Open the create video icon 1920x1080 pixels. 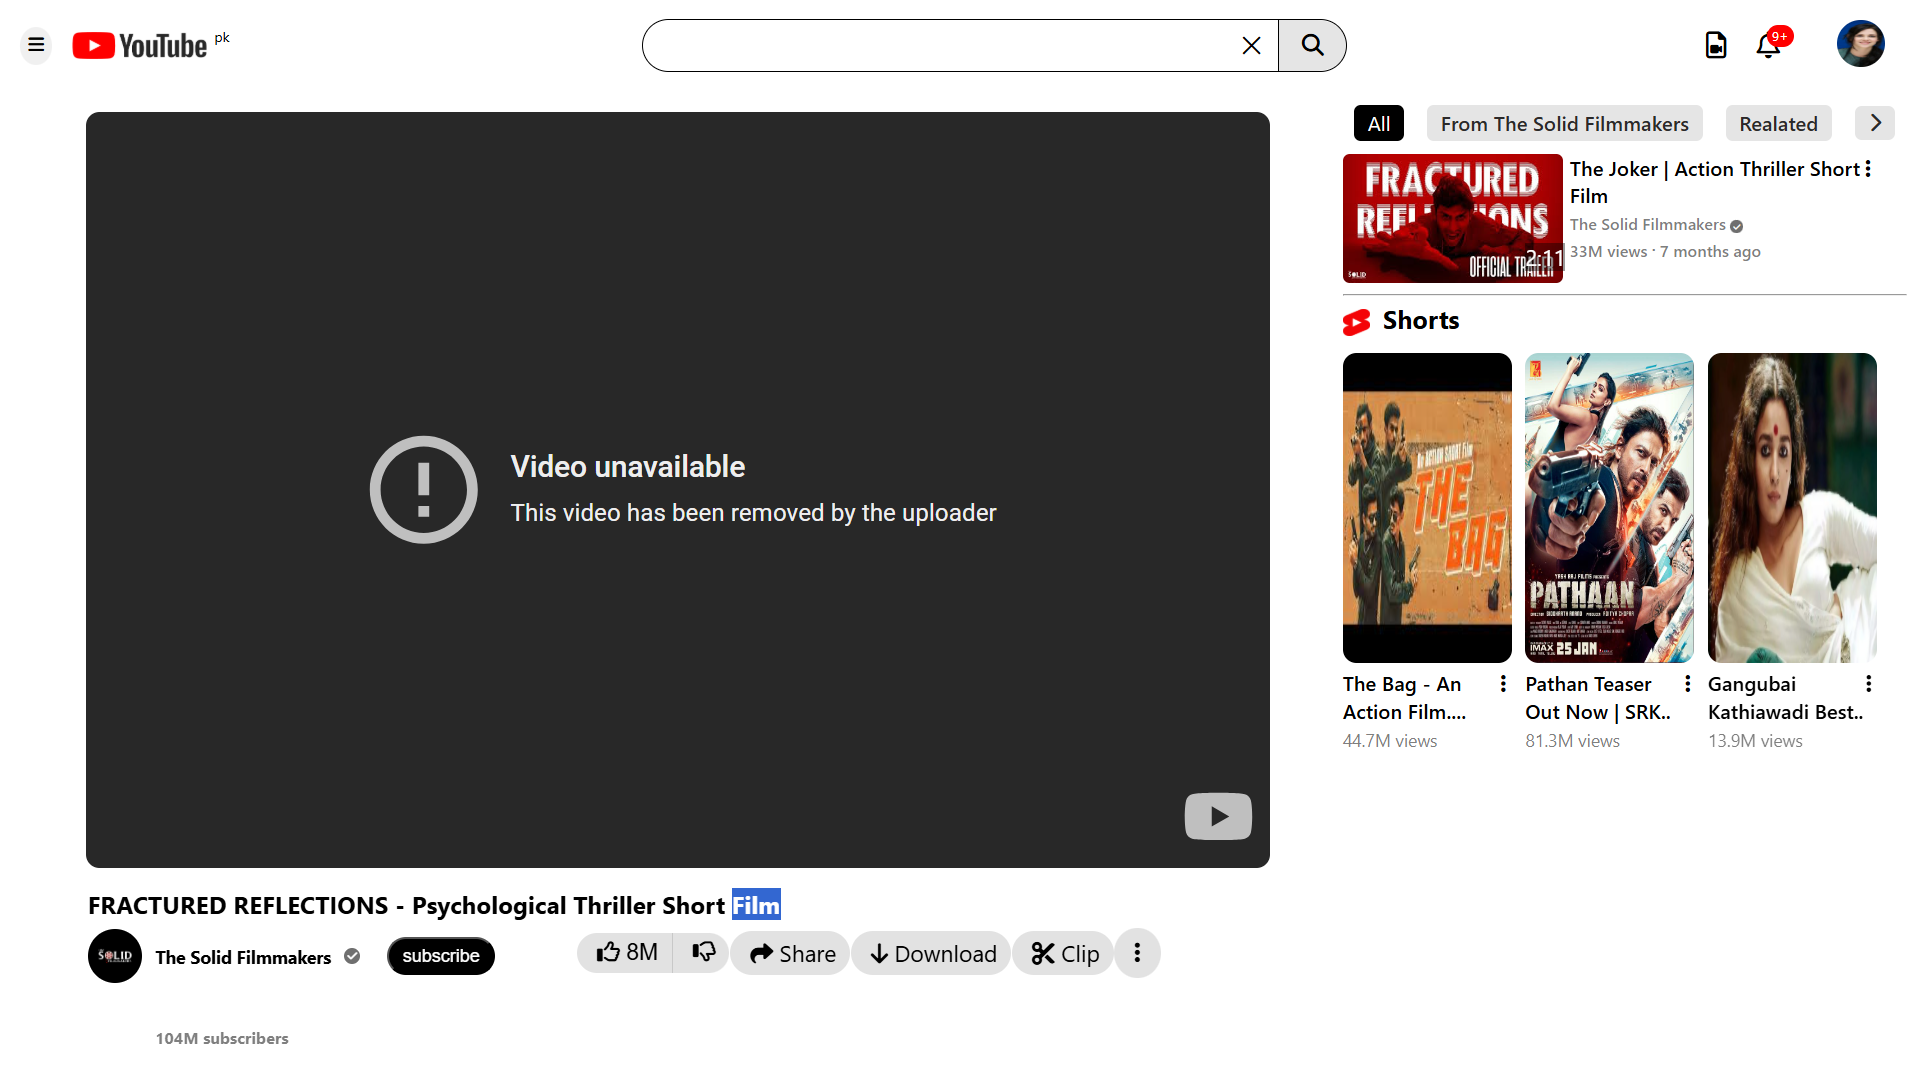click(x=1715, y=45)
